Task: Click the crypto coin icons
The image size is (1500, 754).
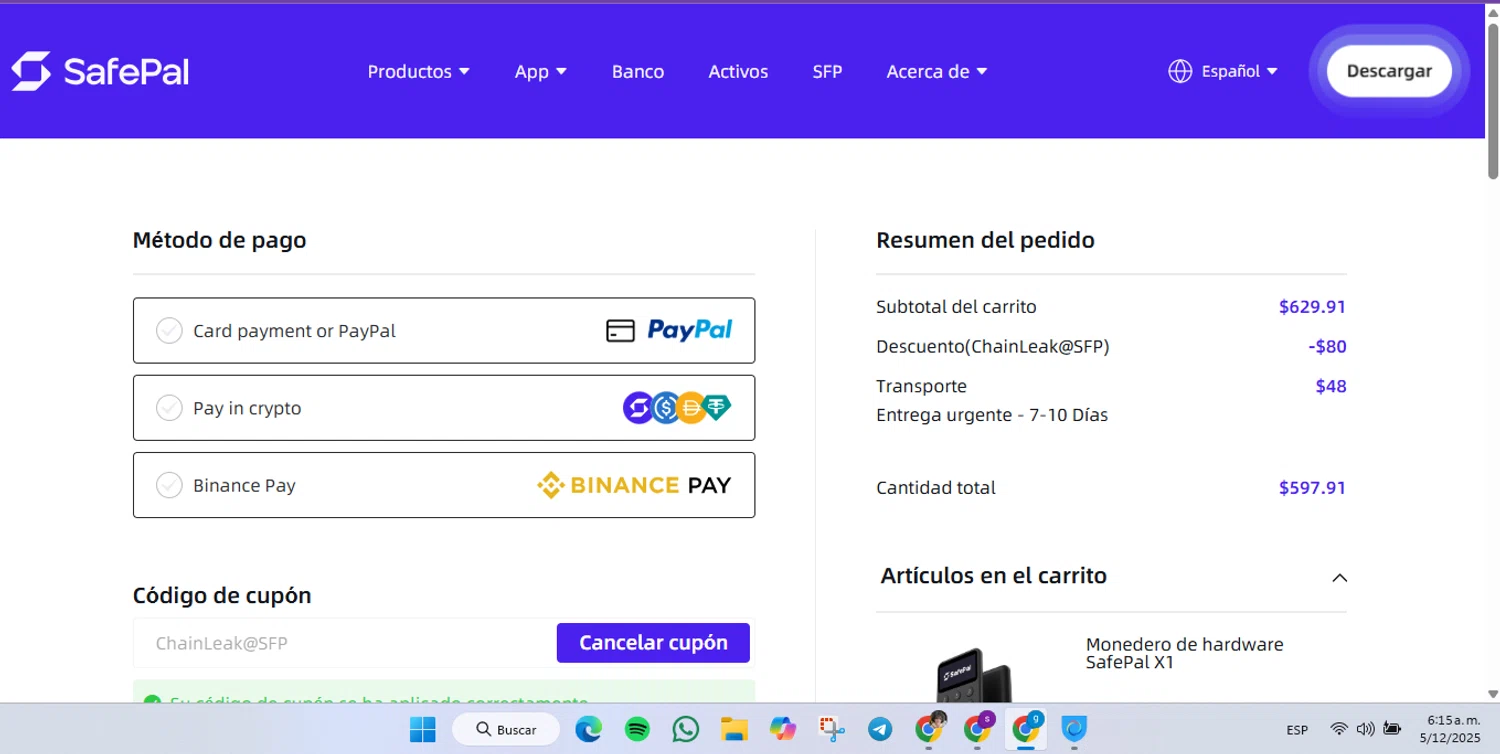Action: click(677, 408)
